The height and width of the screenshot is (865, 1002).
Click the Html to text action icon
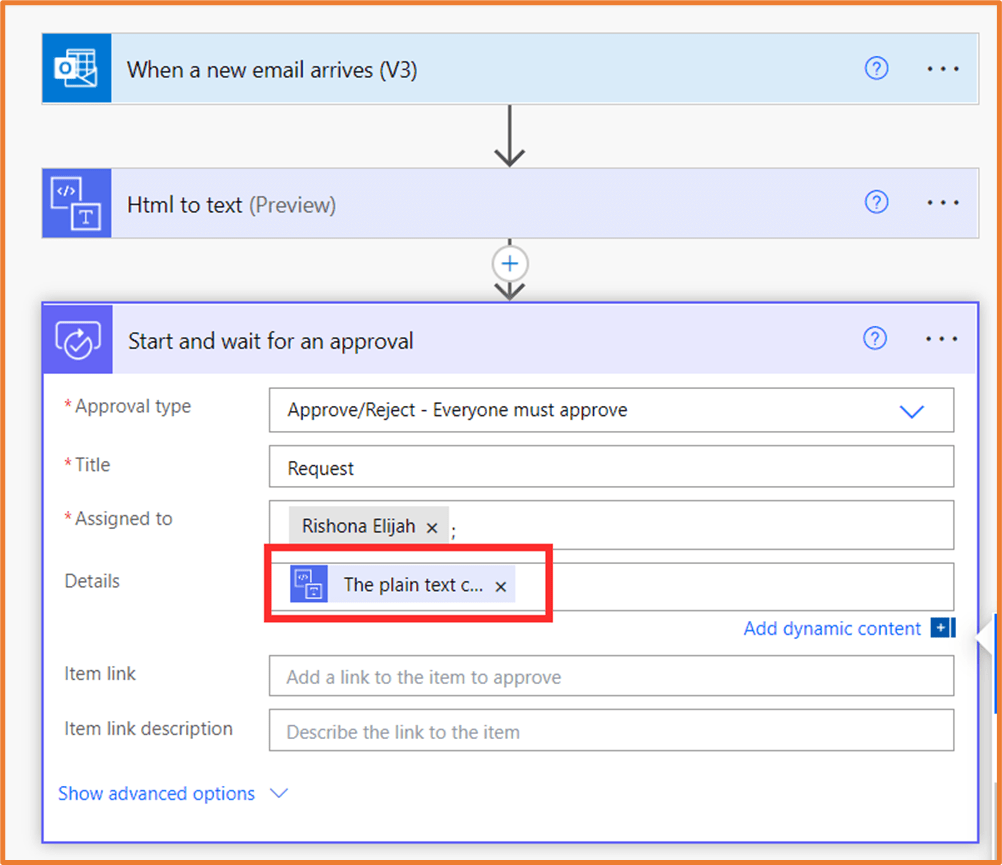click(x=76, y=204)
